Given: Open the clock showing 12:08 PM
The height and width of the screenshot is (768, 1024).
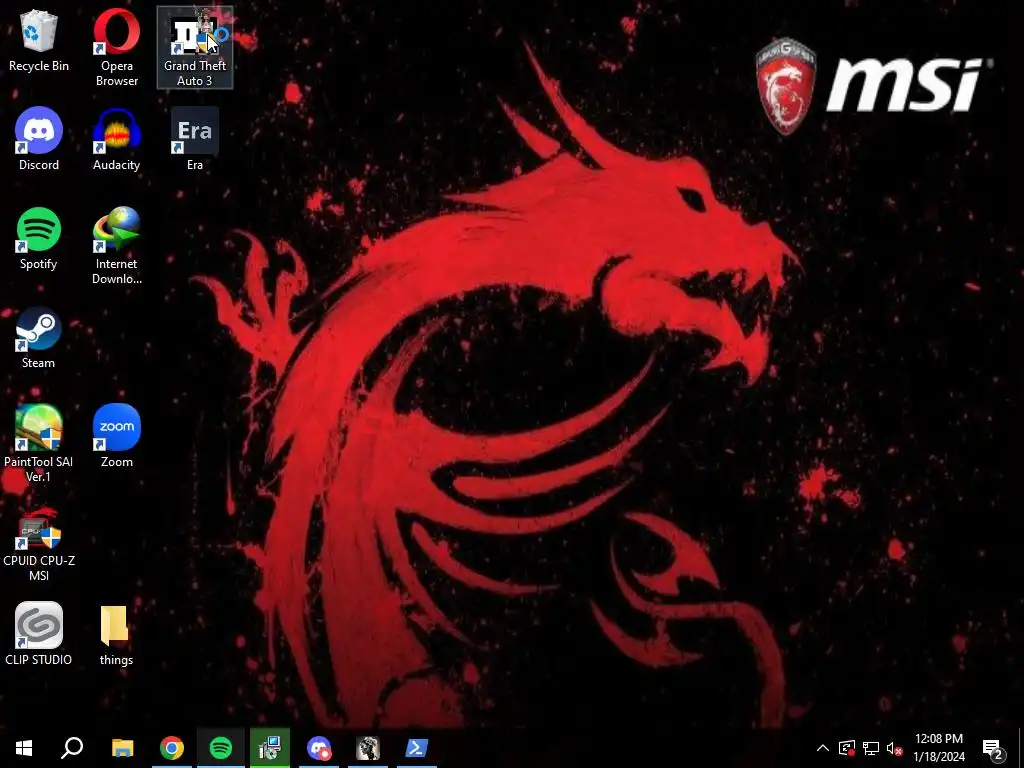Looking at the screenshot, I should [939, 748].
